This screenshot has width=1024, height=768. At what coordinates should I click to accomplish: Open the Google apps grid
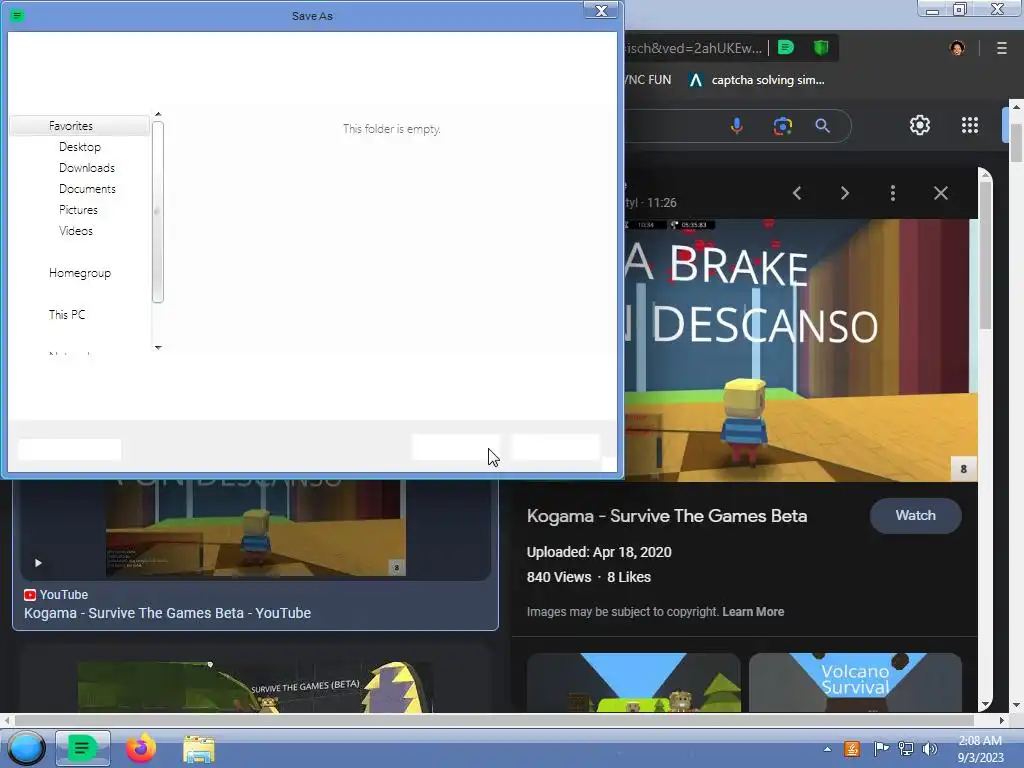(970, 125)
